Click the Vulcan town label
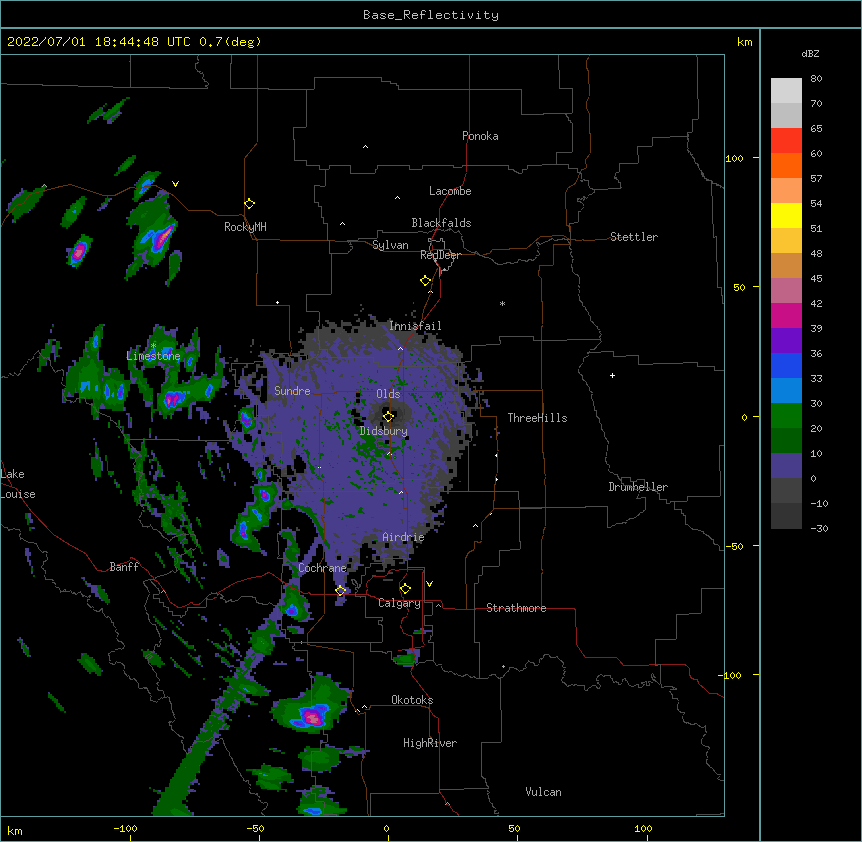 [x=543, y=792]
